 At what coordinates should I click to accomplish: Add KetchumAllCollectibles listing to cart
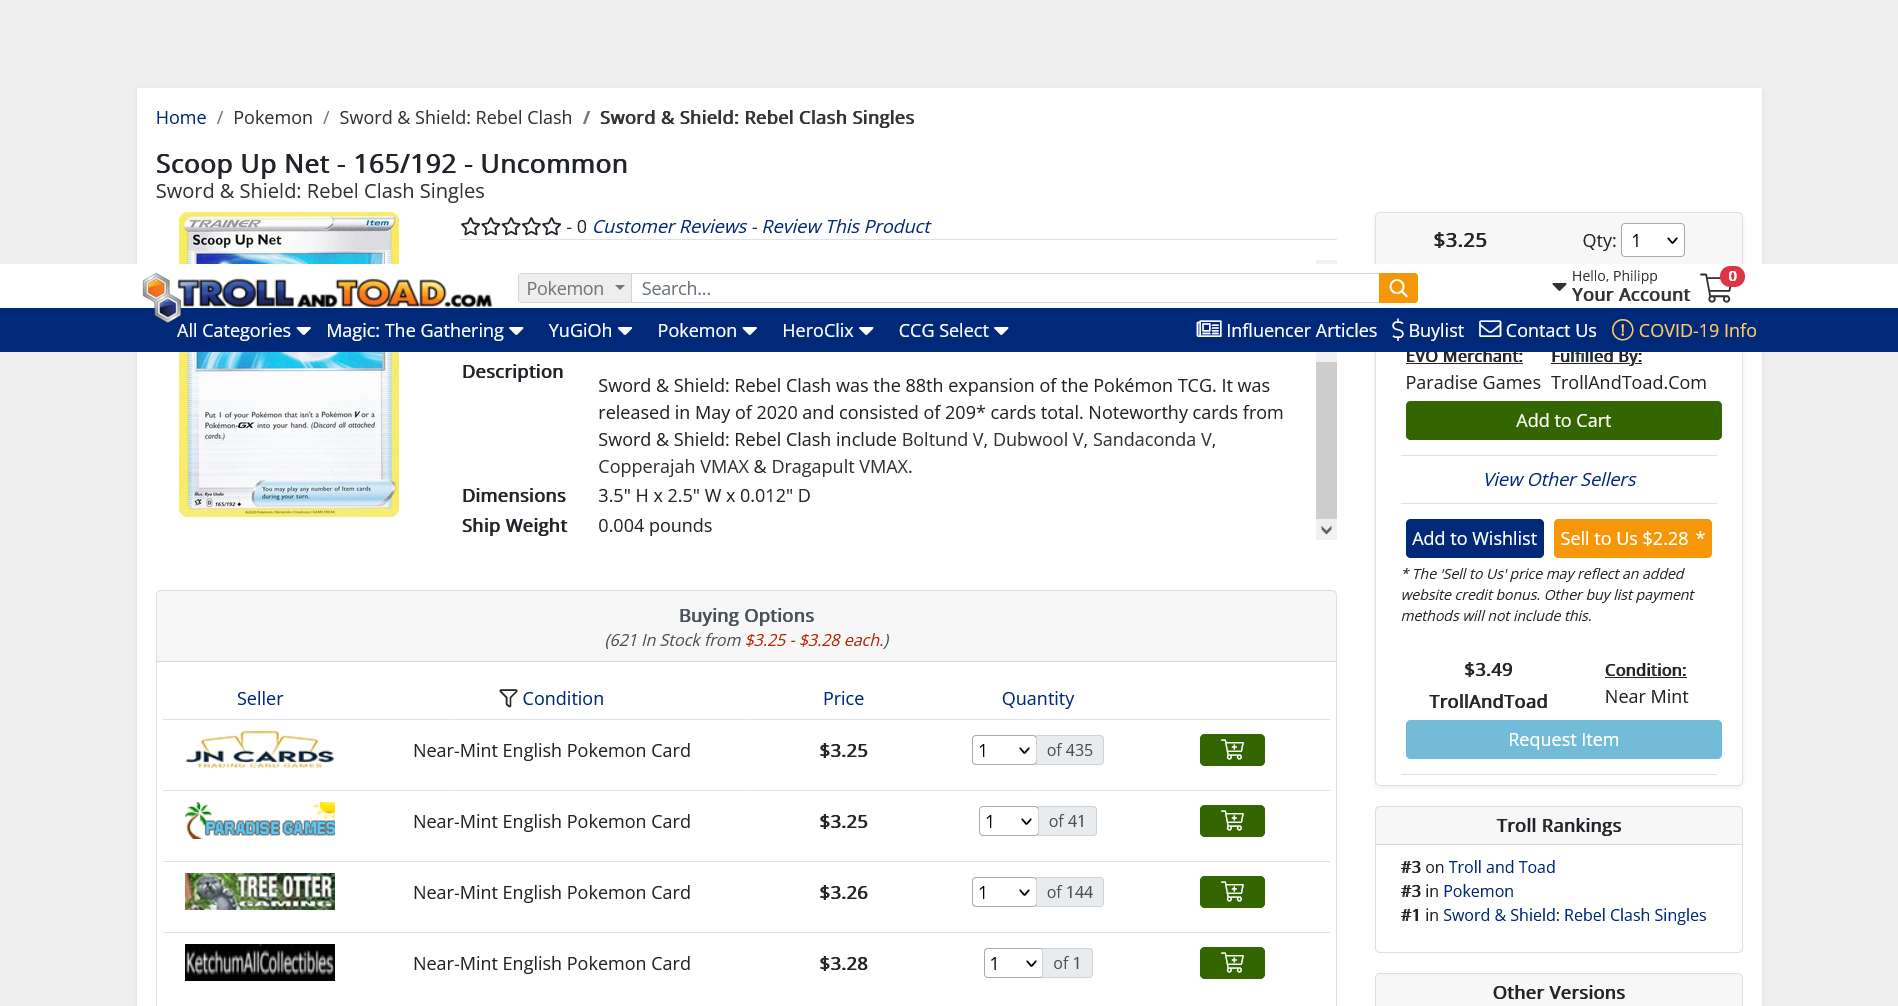pyautogui.click(x=1232, y=963)
